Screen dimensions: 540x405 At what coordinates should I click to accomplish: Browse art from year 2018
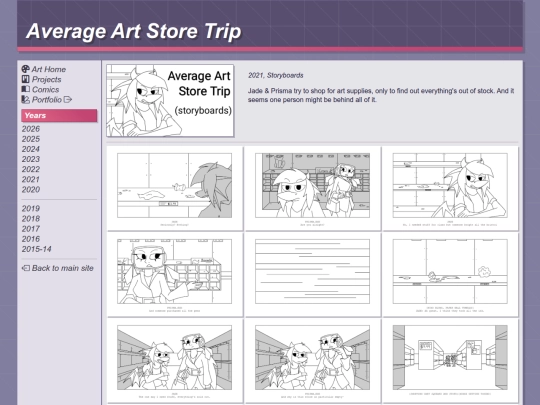point(31,219)
